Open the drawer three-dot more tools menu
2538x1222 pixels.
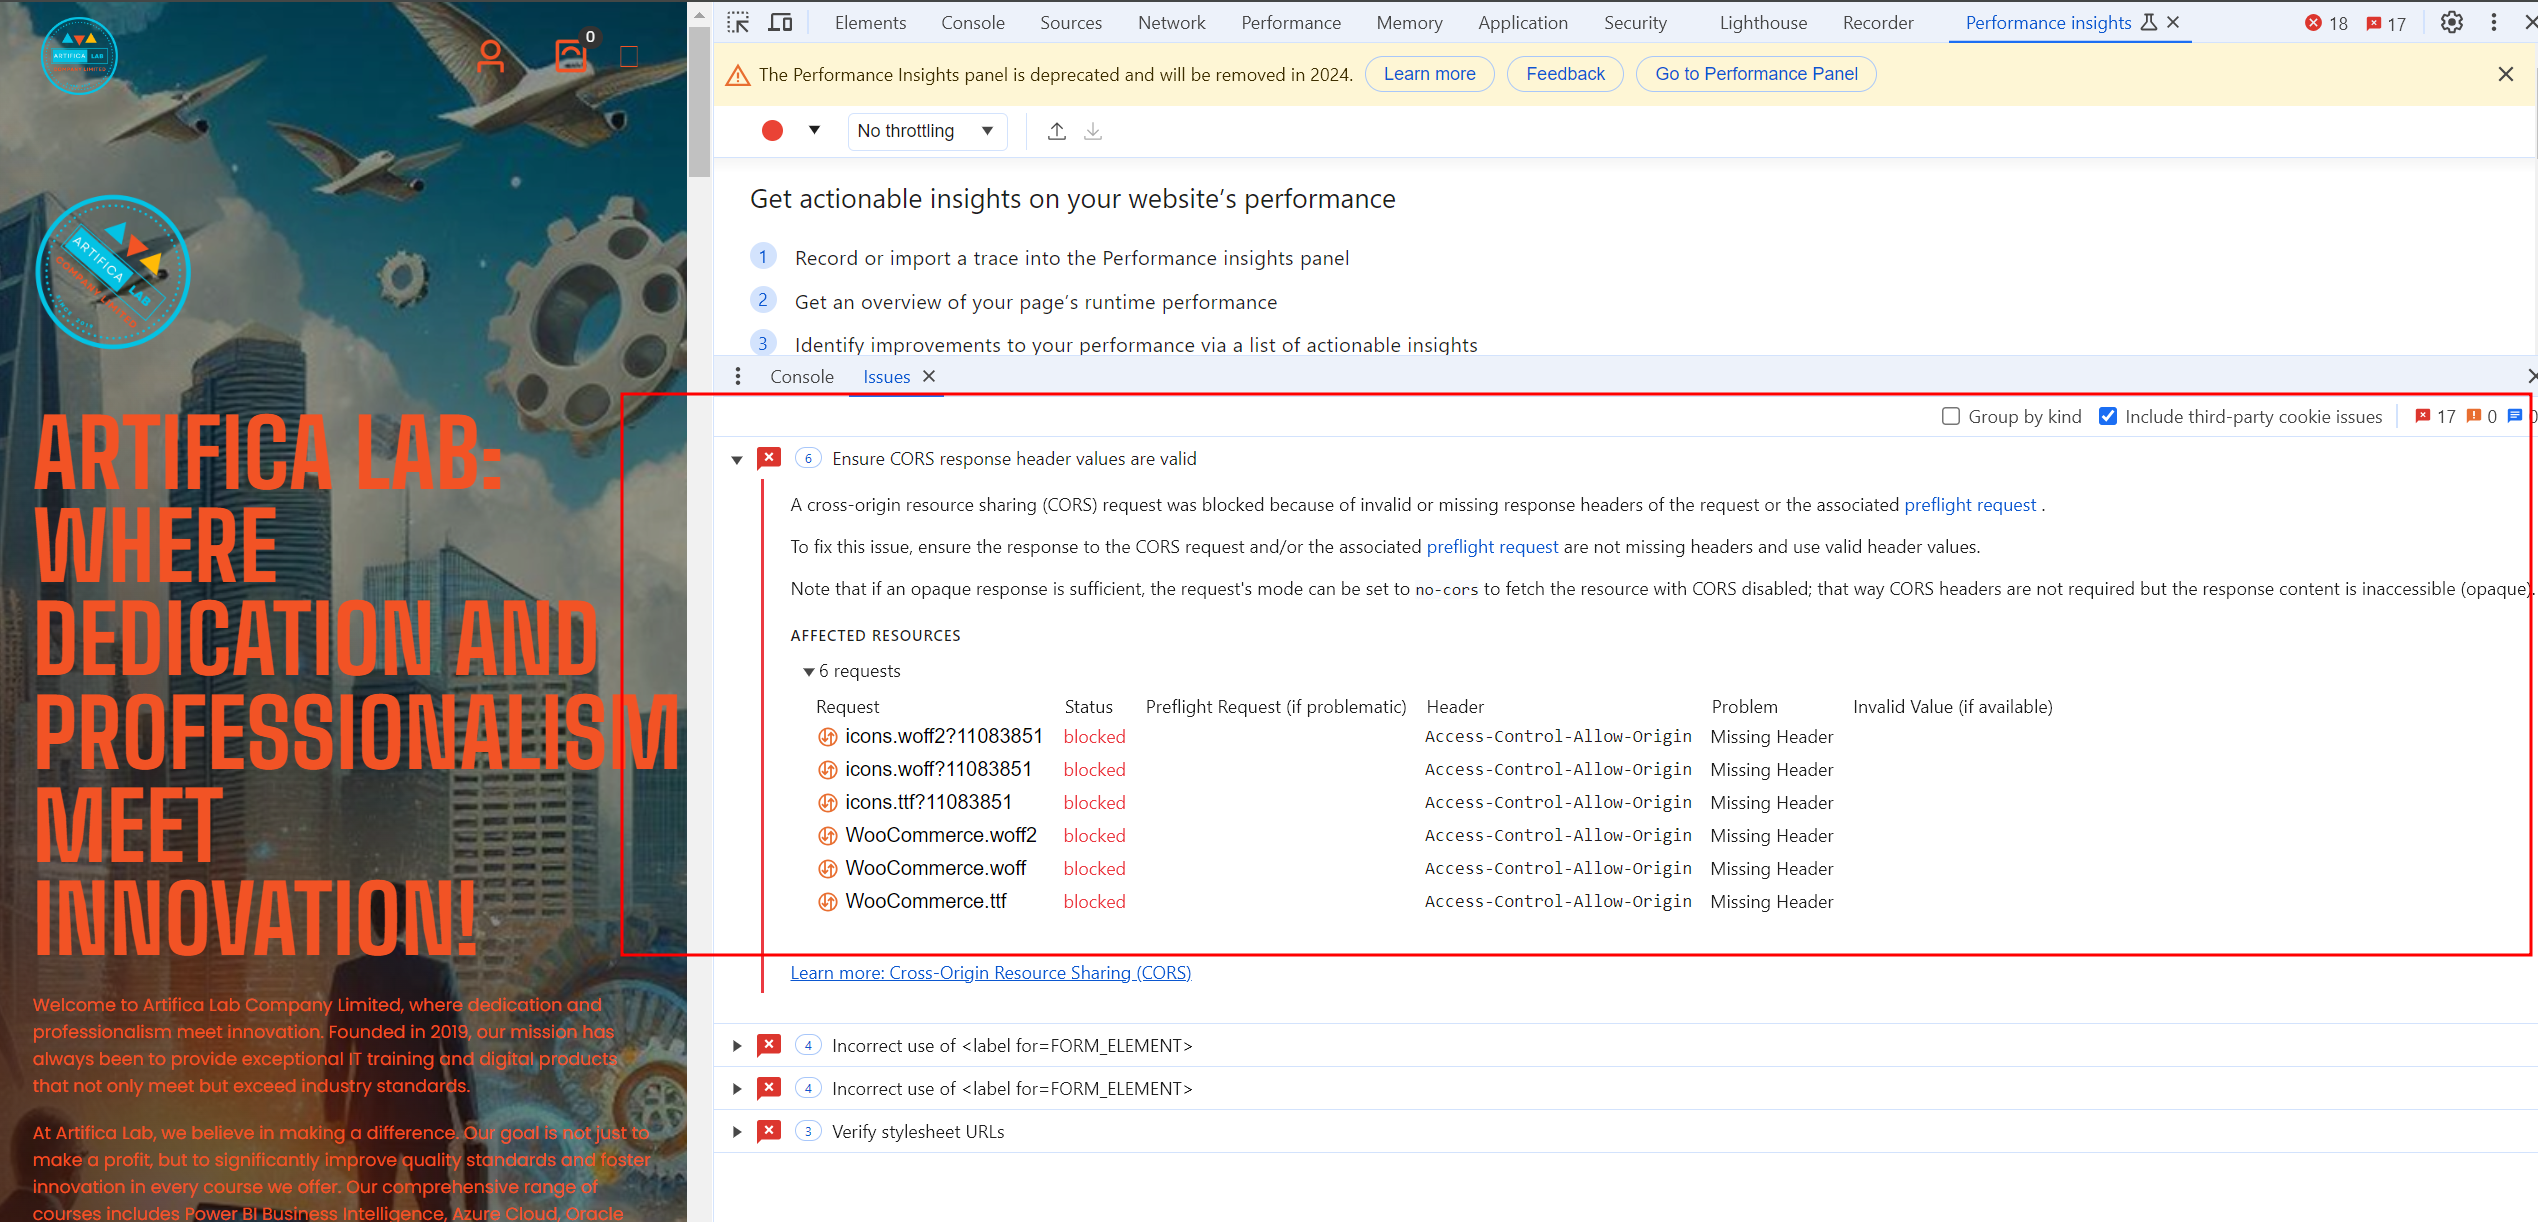(x=738, y=376)
